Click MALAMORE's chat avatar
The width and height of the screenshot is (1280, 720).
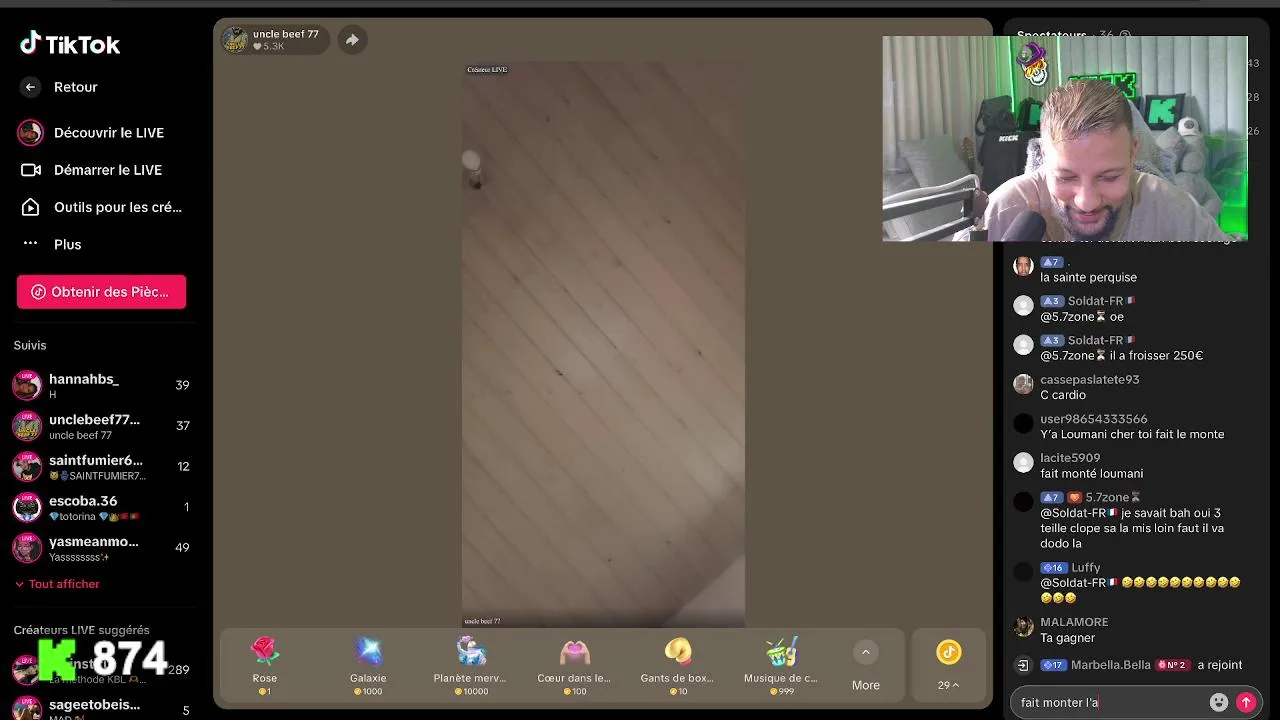(x=1023, y=627)
